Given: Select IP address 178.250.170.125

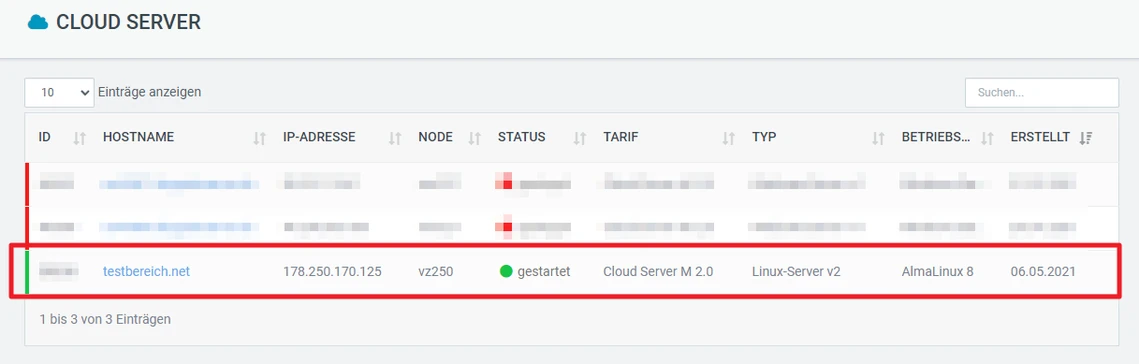Looking at the screenshot, I should (x=333, y=272).
